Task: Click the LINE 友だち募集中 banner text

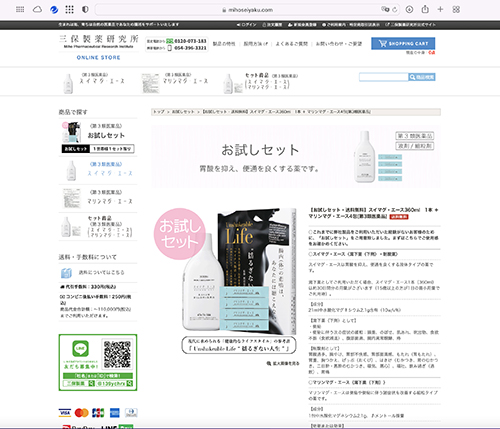Action: coord(81,366)
